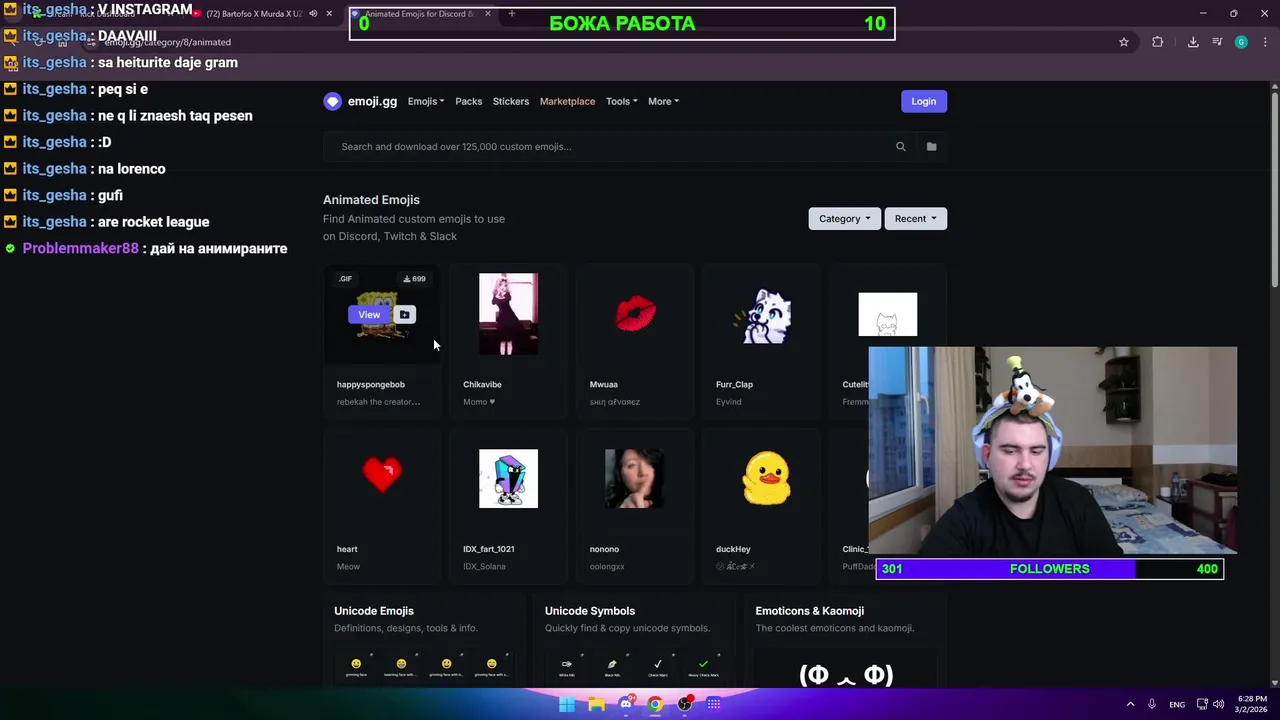1280x720 pixels.
Task: Click the microphone tray icon
Action: pyautogui.click(x=1152, y=704)
